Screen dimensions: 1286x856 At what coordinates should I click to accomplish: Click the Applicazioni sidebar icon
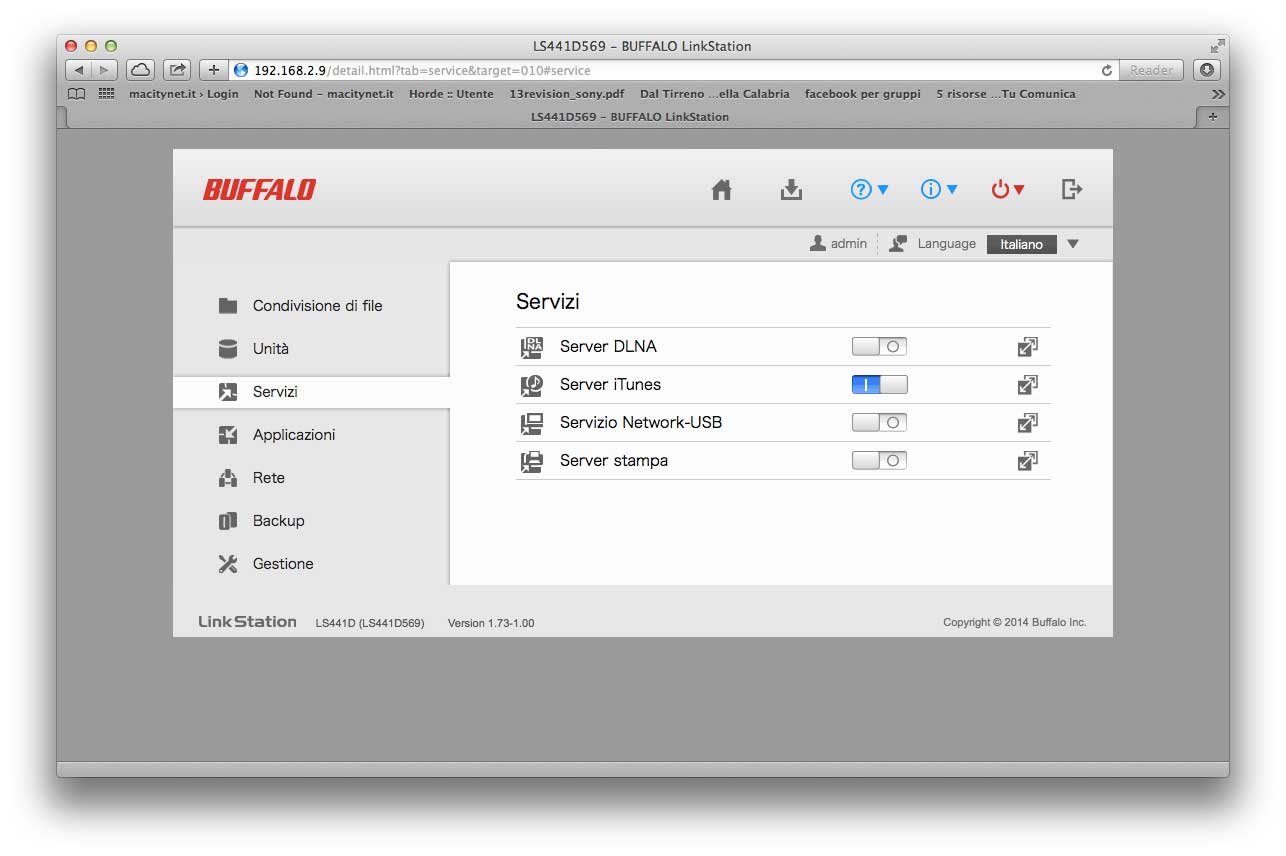[228, 435]
